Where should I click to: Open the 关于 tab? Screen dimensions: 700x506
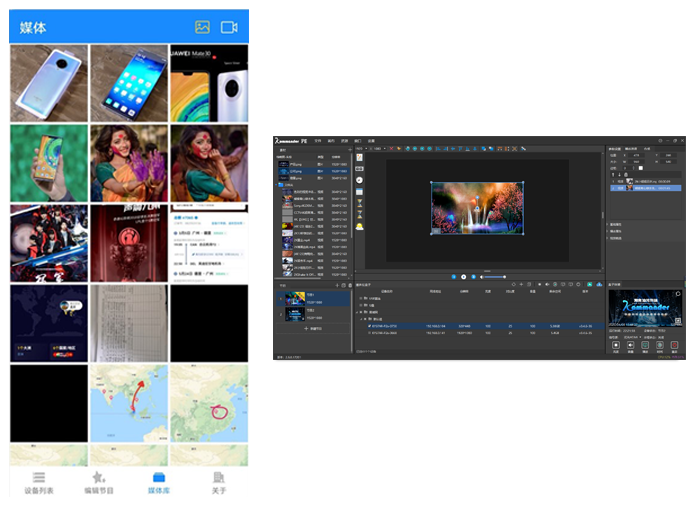219,482
